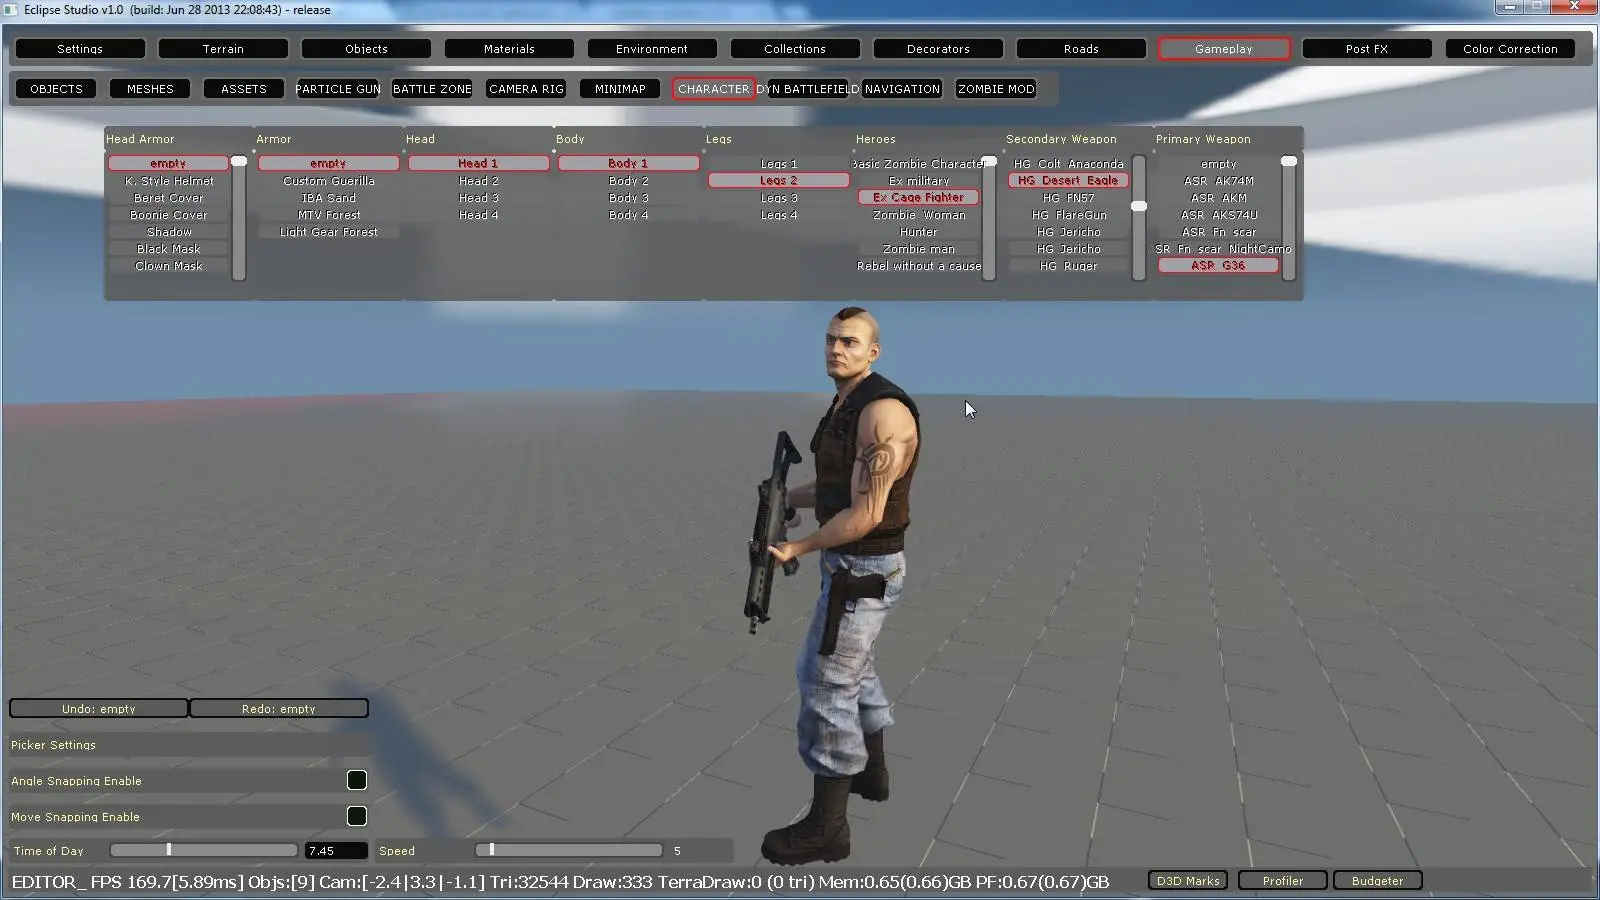Toggle D3D Marks button
Screen dimensions: 1600x900
click(1188, 881)
